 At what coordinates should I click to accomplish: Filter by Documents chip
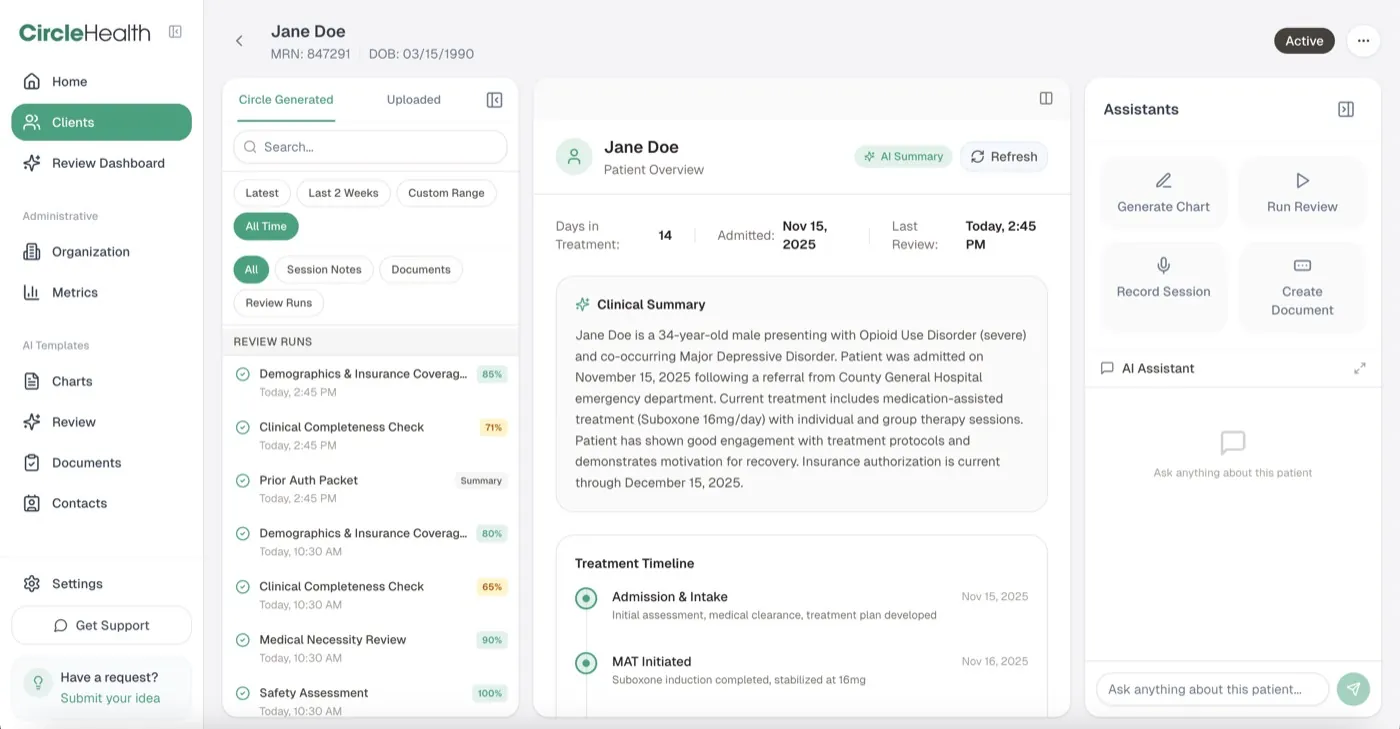point(421,269)
